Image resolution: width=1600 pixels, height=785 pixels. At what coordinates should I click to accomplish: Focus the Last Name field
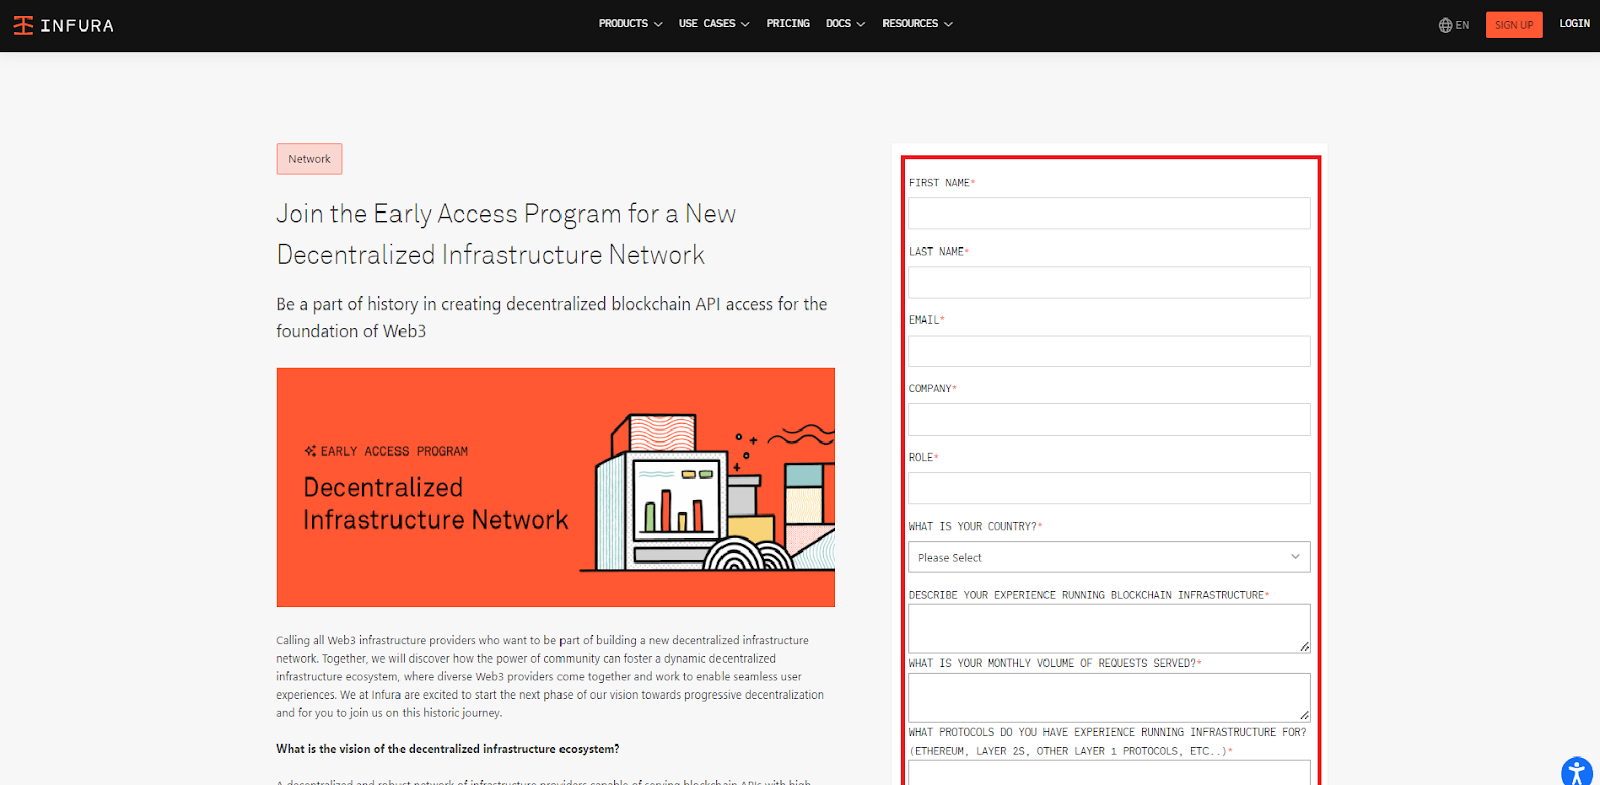1109,282
